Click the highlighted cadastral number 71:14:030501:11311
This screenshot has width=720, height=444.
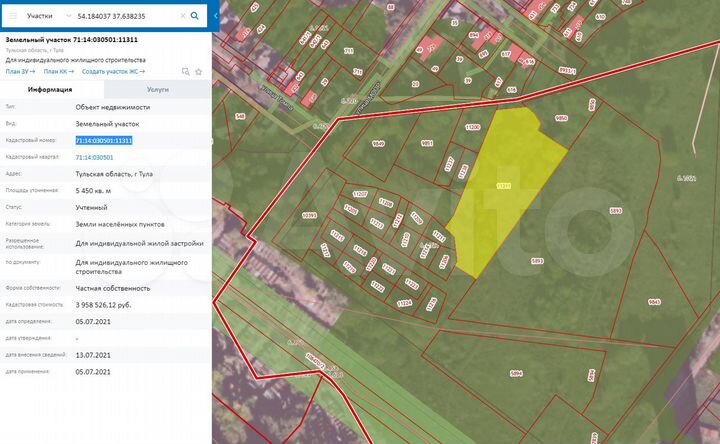pos(104,141)
